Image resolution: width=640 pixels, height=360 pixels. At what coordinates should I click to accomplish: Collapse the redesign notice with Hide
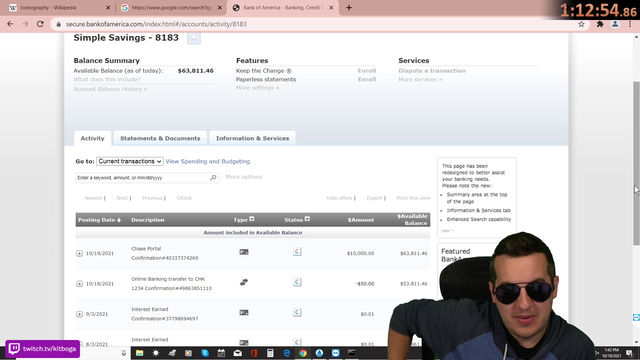coord(447,231)
